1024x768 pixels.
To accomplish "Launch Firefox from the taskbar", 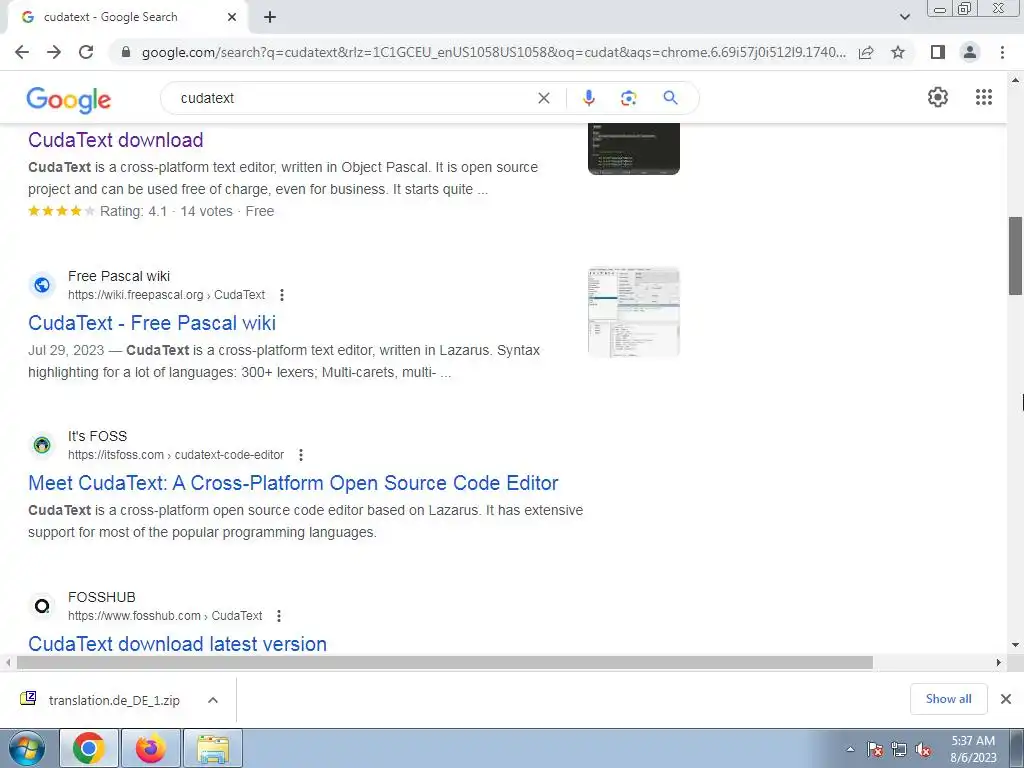I will click(151, 748).
